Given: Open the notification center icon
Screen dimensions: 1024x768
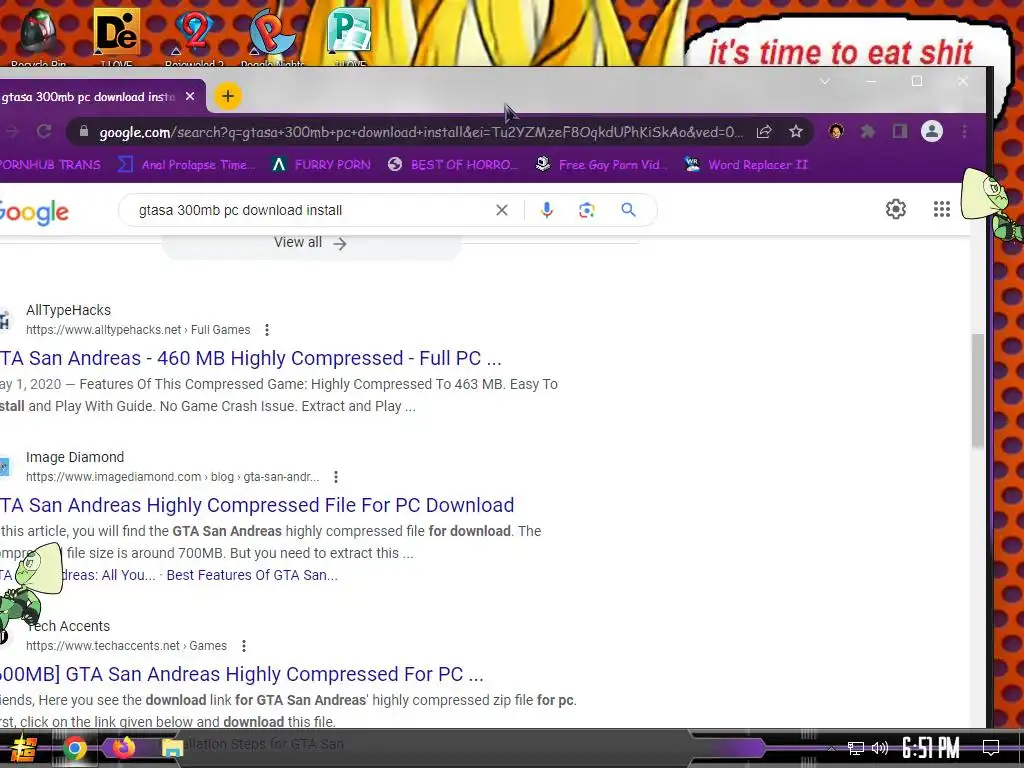Looking at the screenshot, I should 991,748.
